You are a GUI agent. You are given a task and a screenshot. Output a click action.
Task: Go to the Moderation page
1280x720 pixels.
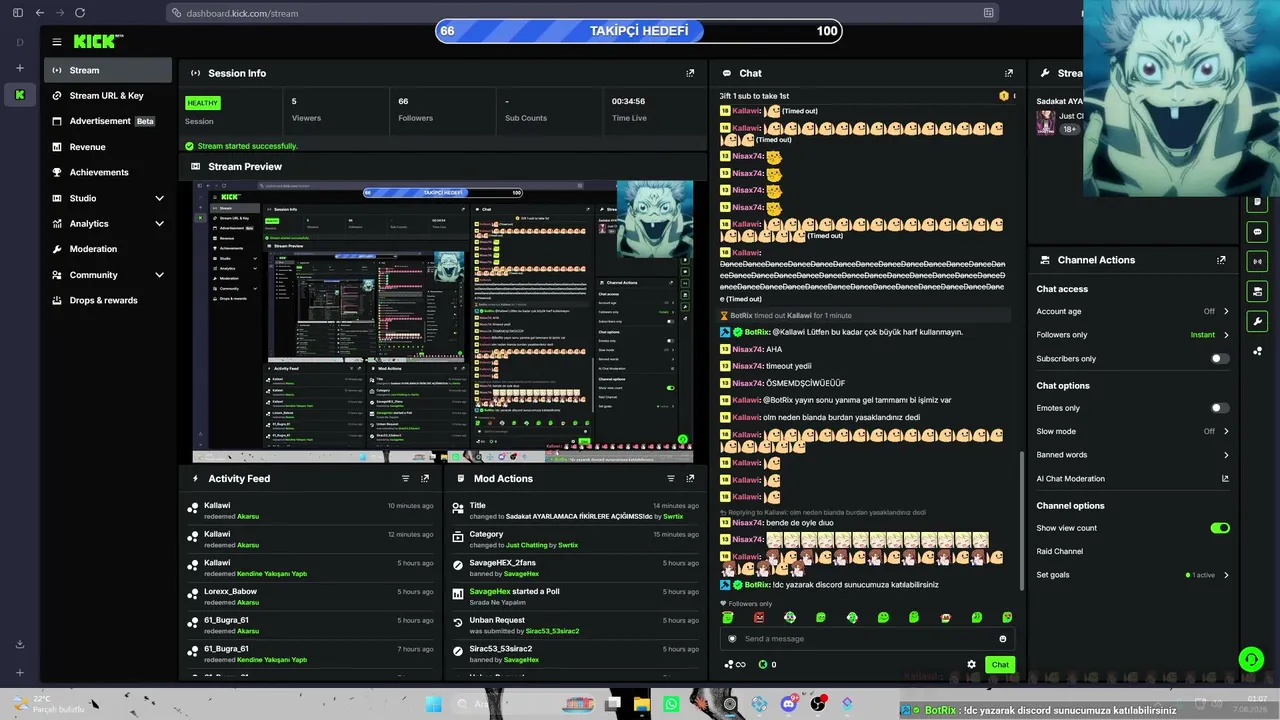pos(108,249)
